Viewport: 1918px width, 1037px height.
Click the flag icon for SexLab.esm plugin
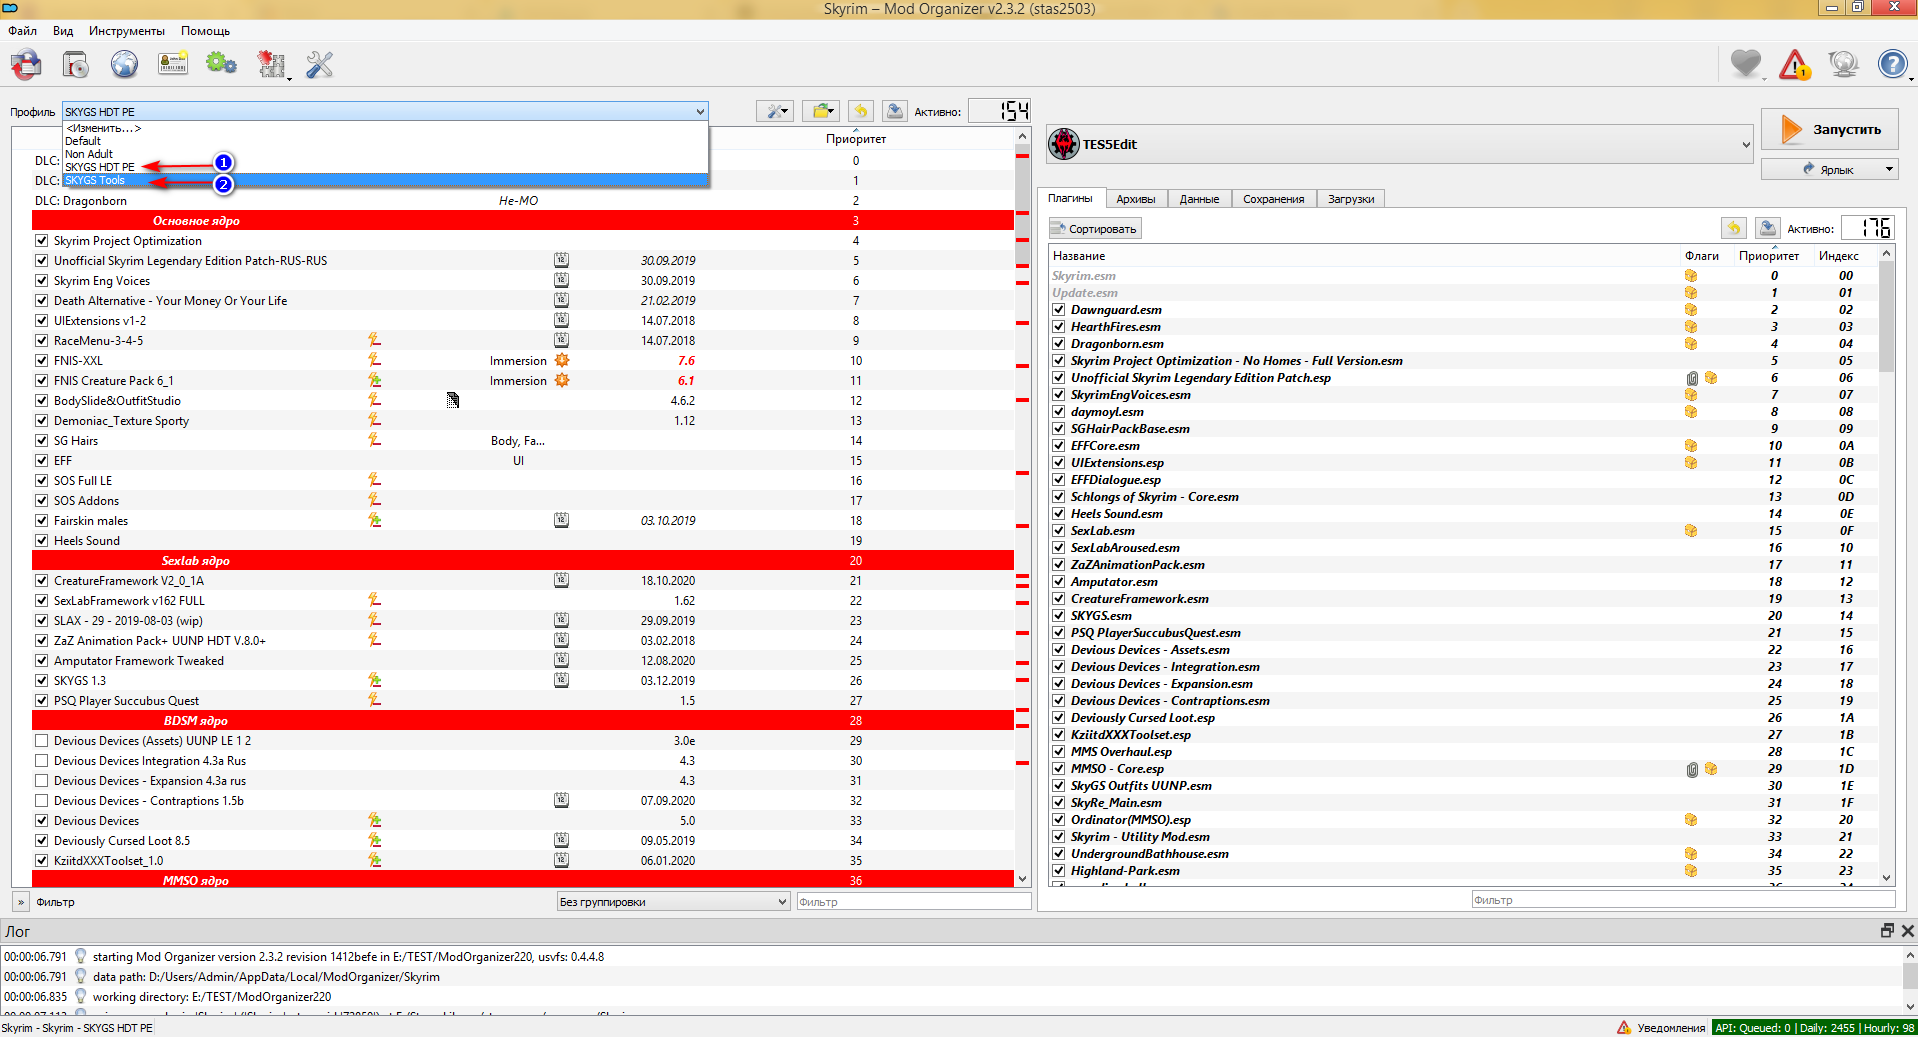click(1691, 531)
